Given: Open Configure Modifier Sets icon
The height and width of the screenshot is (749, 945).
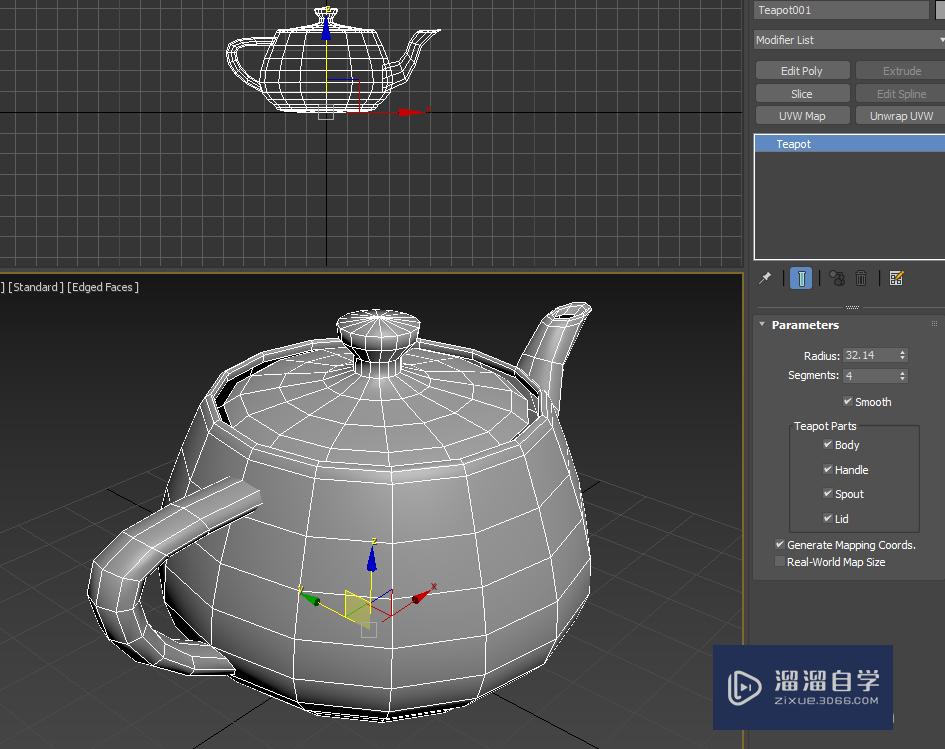Looking at the screenshot, I should pos(896,278).
